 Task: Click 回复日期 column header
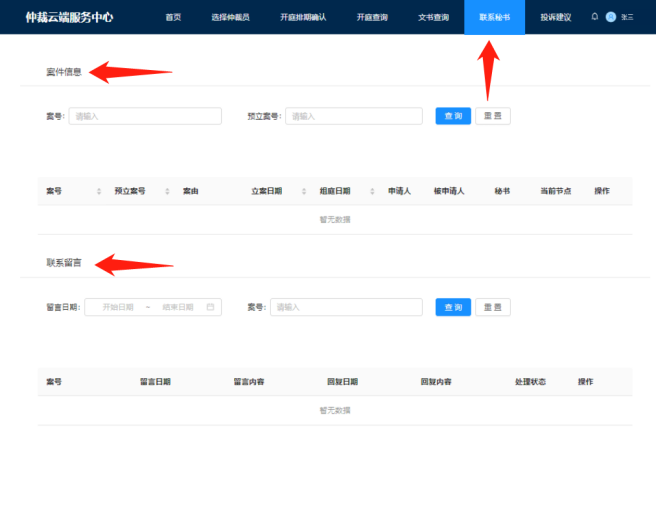(x=342, y=382)
